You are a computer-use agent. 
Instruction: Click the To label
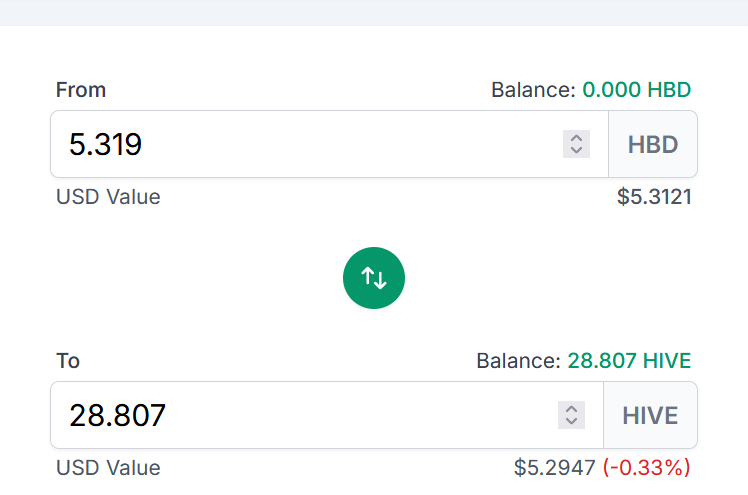tap(68, 361)
